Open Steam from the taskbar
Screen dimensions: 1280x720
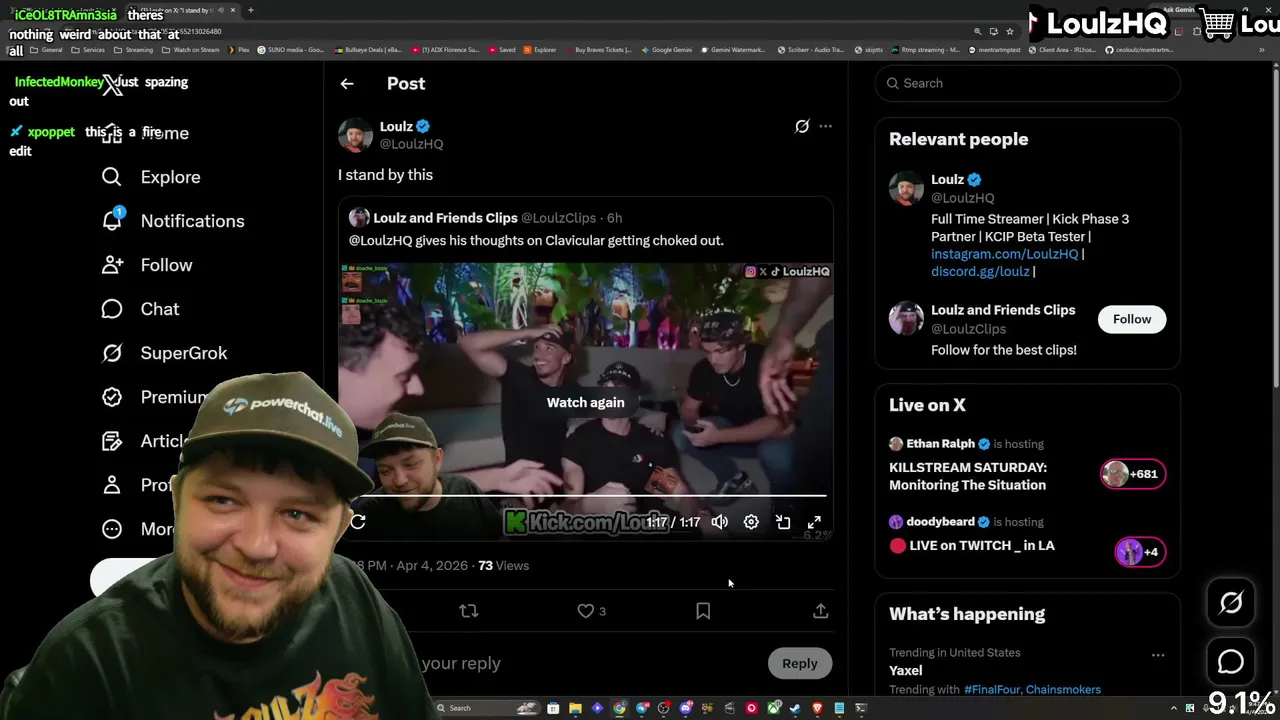pyautogui.click(x=795, y=708)
